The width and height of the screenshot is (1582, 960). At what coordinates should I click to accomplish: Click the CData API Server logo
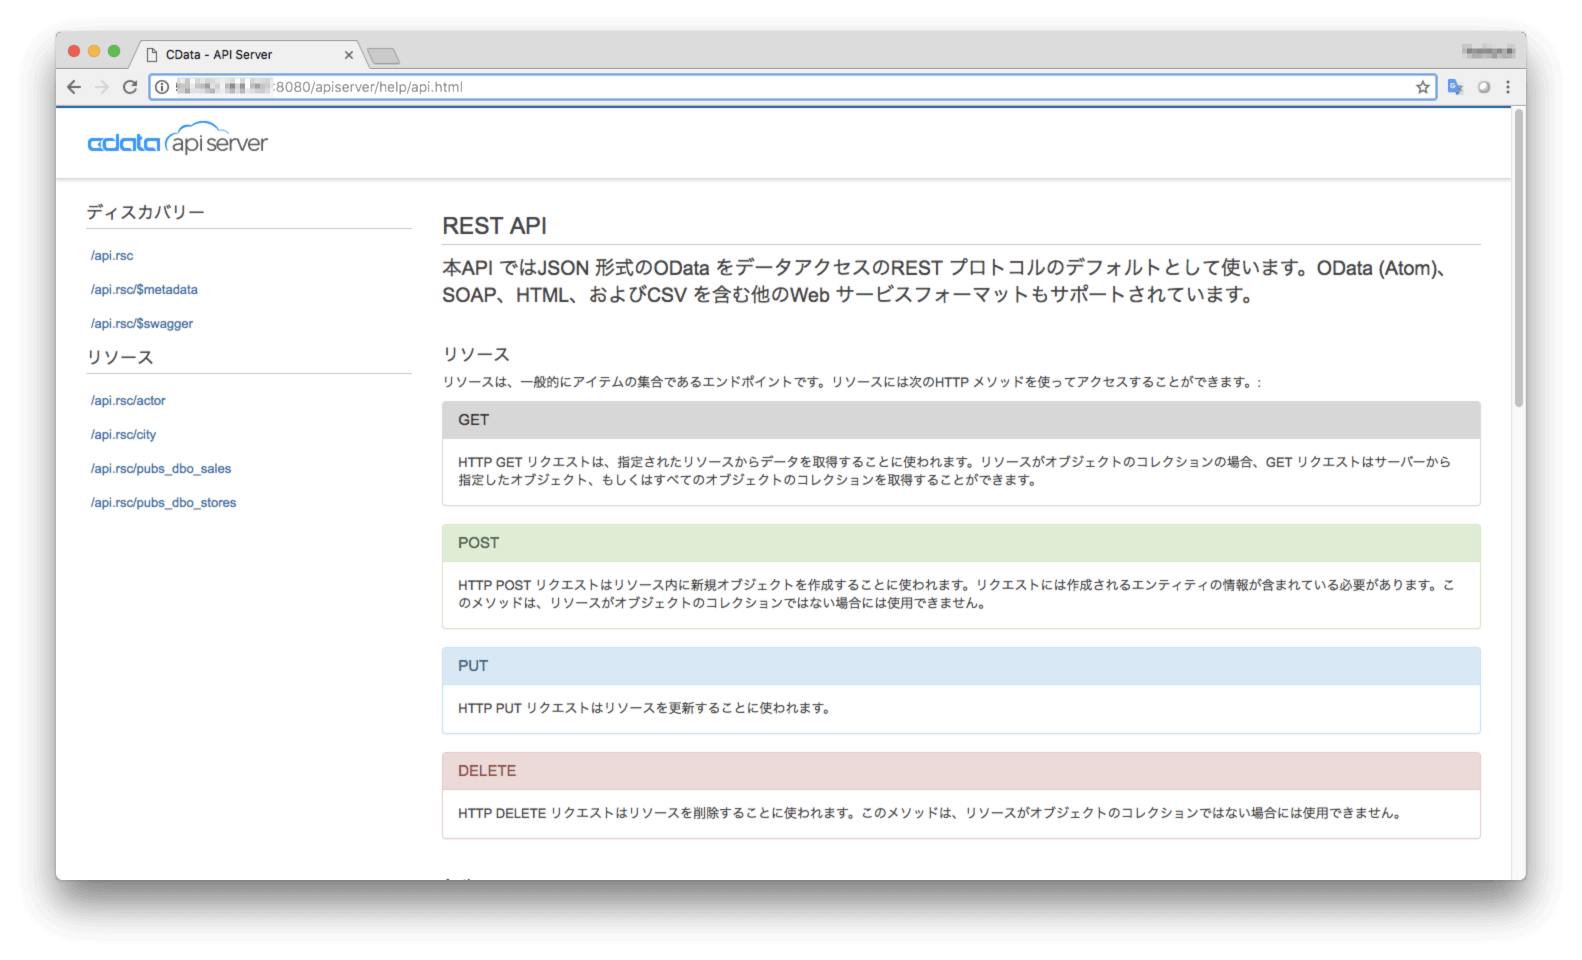tap(178, 141)
